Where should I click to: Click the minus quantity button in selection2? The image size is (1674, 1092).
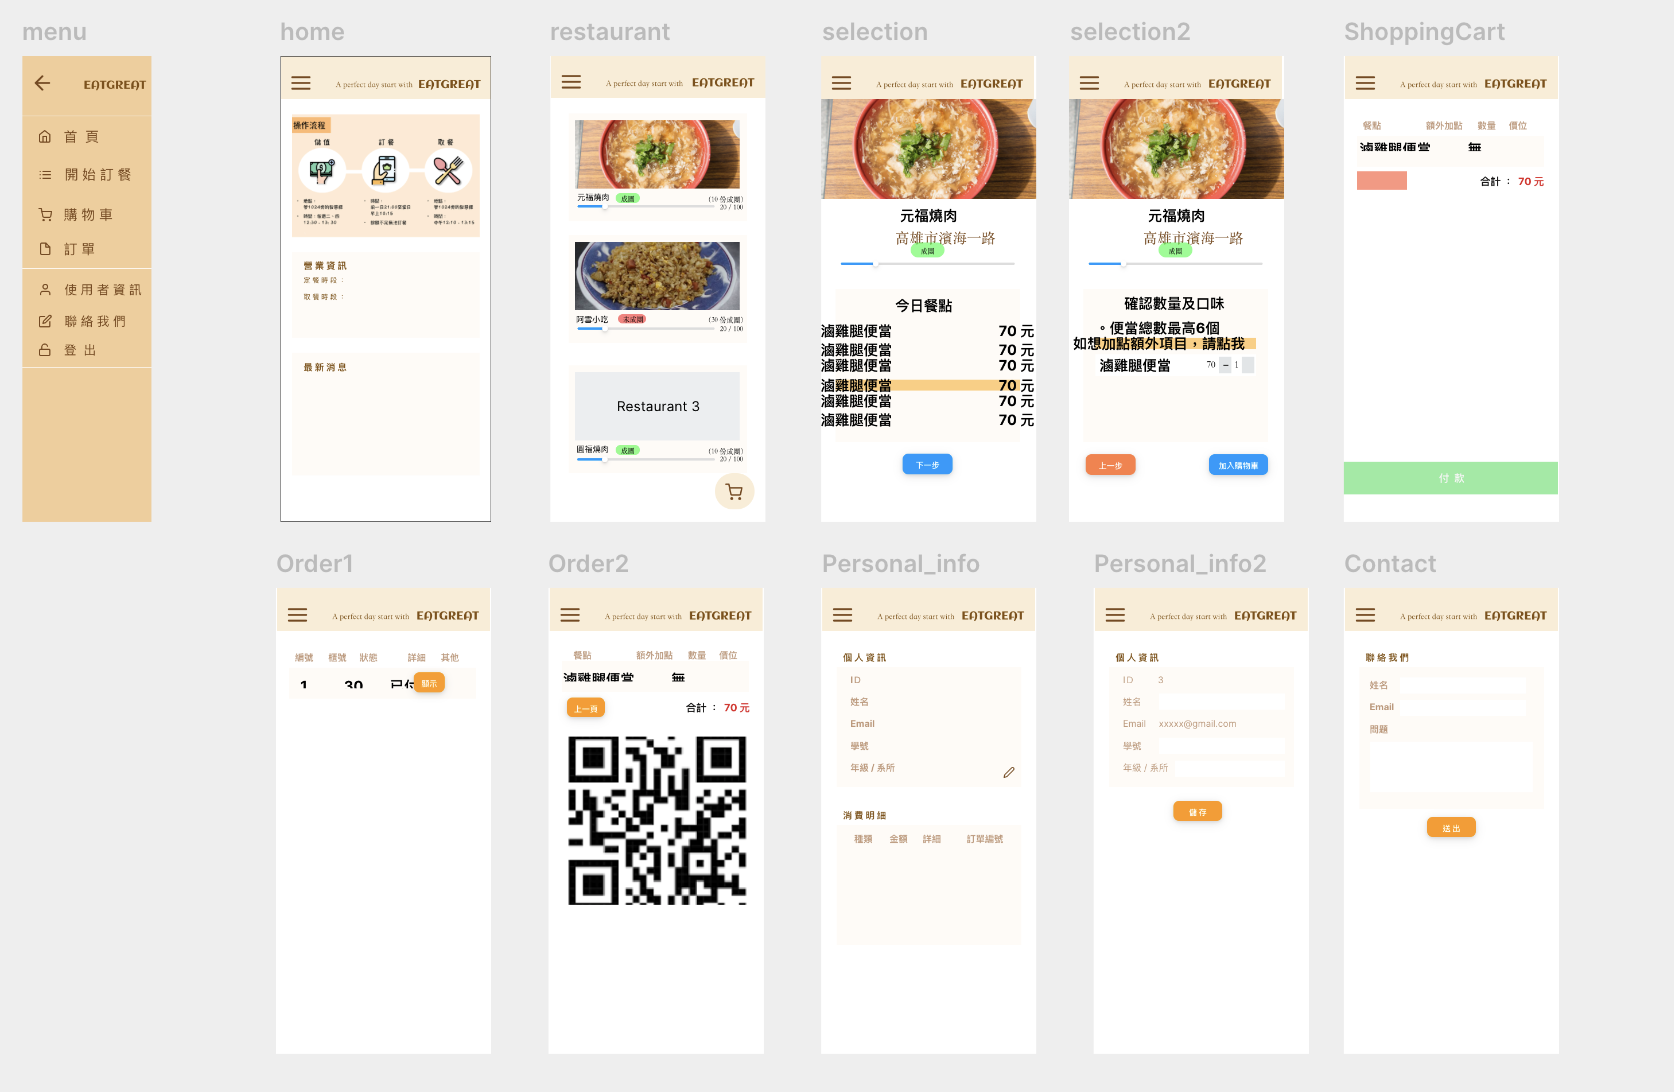pos(1225,365)
